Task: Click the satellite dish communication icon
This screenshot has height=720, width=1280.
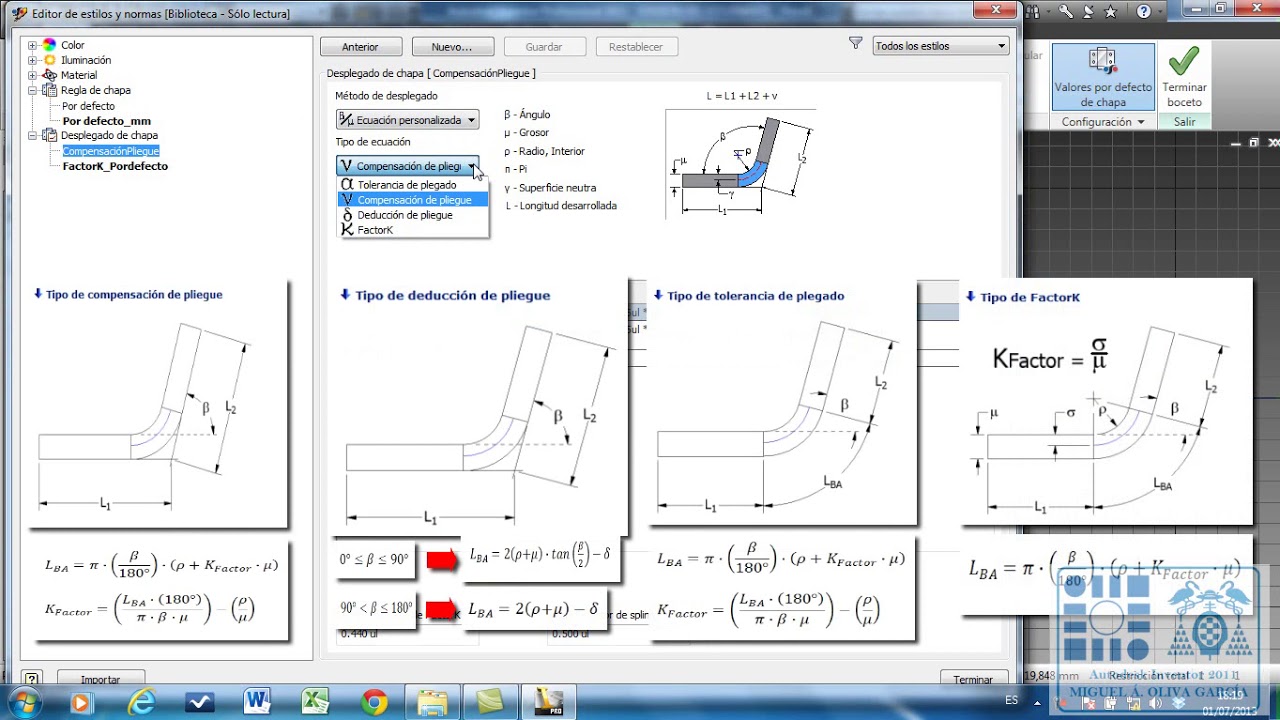Action: [x=1088, y=11]
